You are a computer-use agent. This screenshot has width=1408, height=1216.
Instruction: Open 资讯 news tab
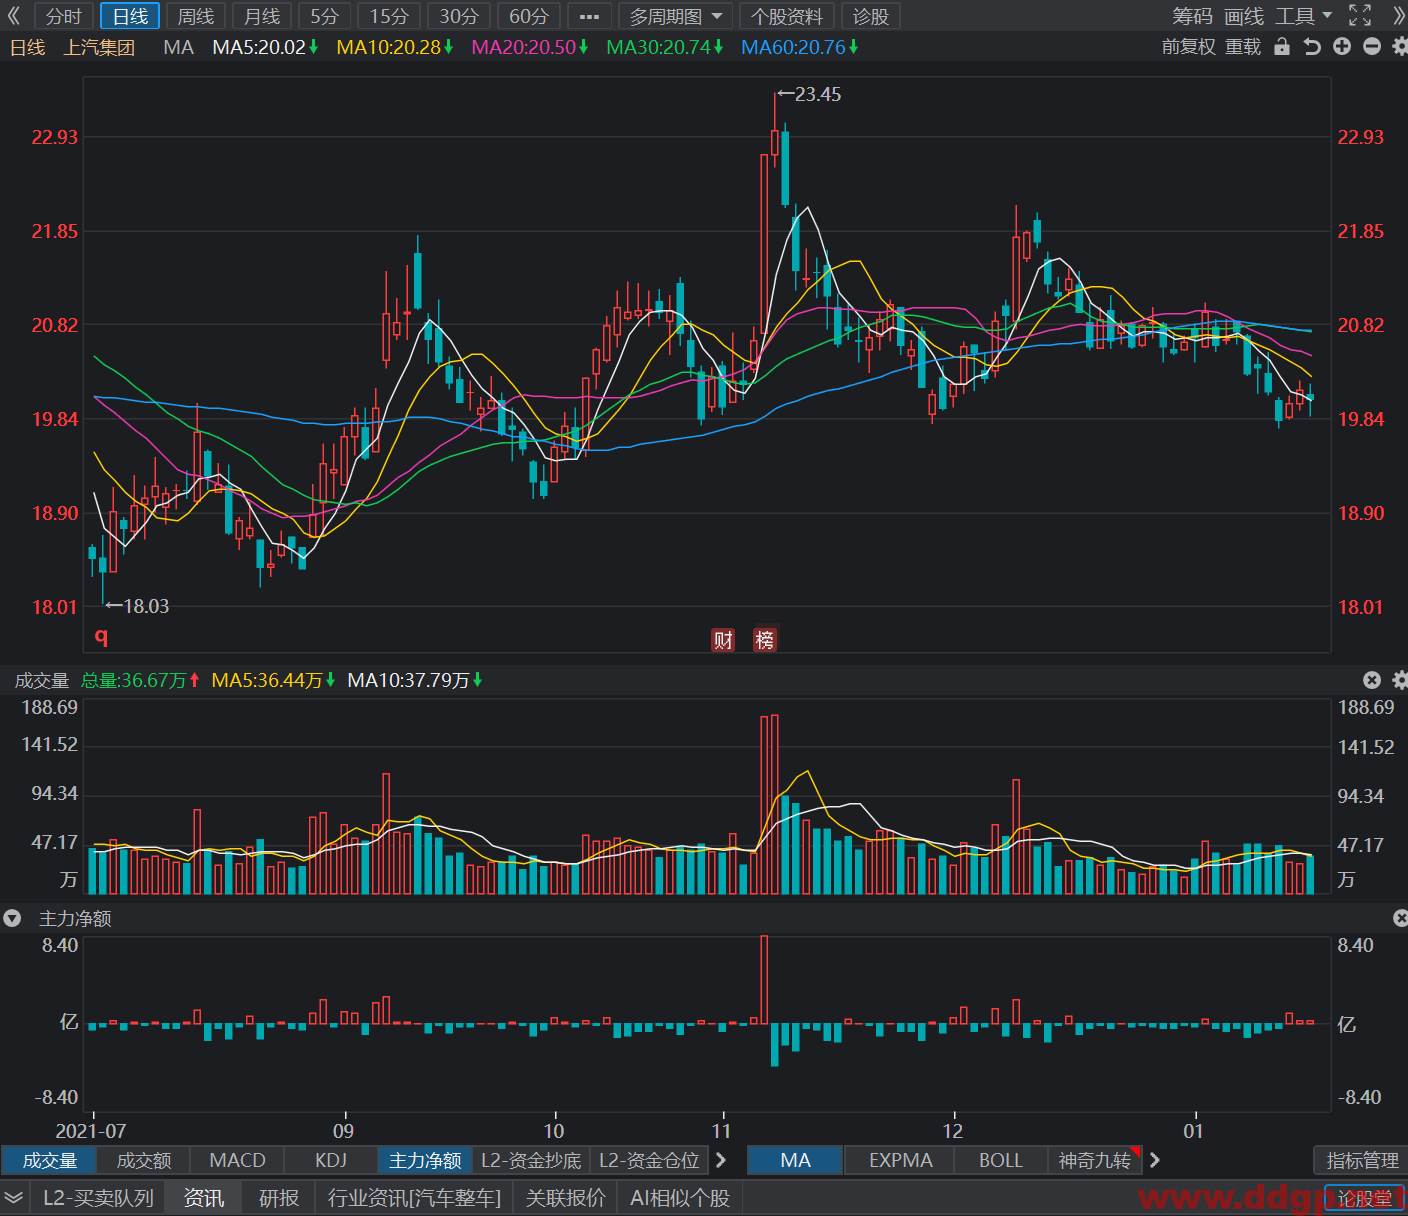pos(204,1197)
